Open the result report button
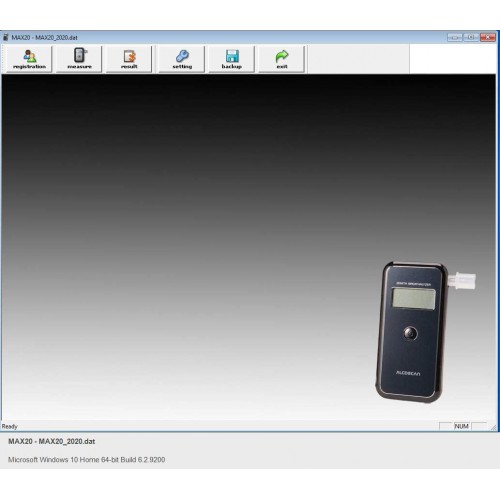Viewport: 500px width, 500px height. 129,59
